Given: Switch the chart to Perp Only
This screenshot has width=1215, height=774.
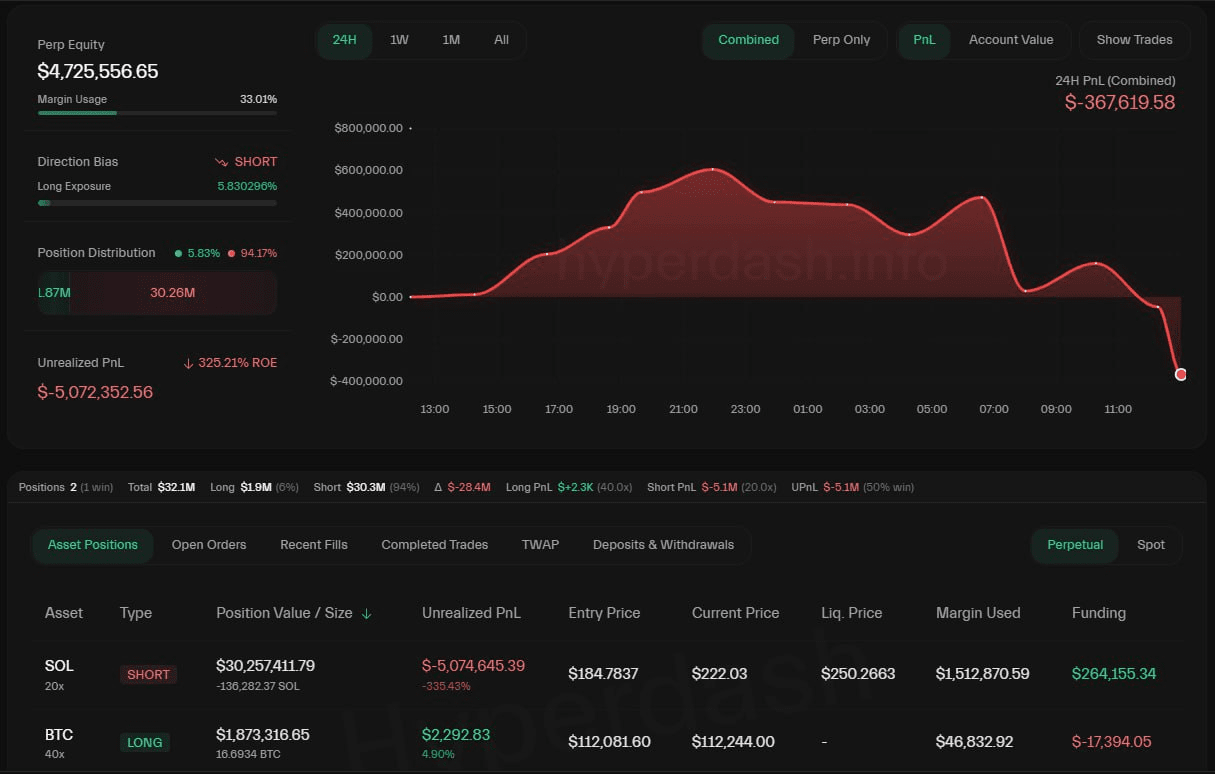Looking at the screenshot, I should pyautogui.click(x=841, y=40).
